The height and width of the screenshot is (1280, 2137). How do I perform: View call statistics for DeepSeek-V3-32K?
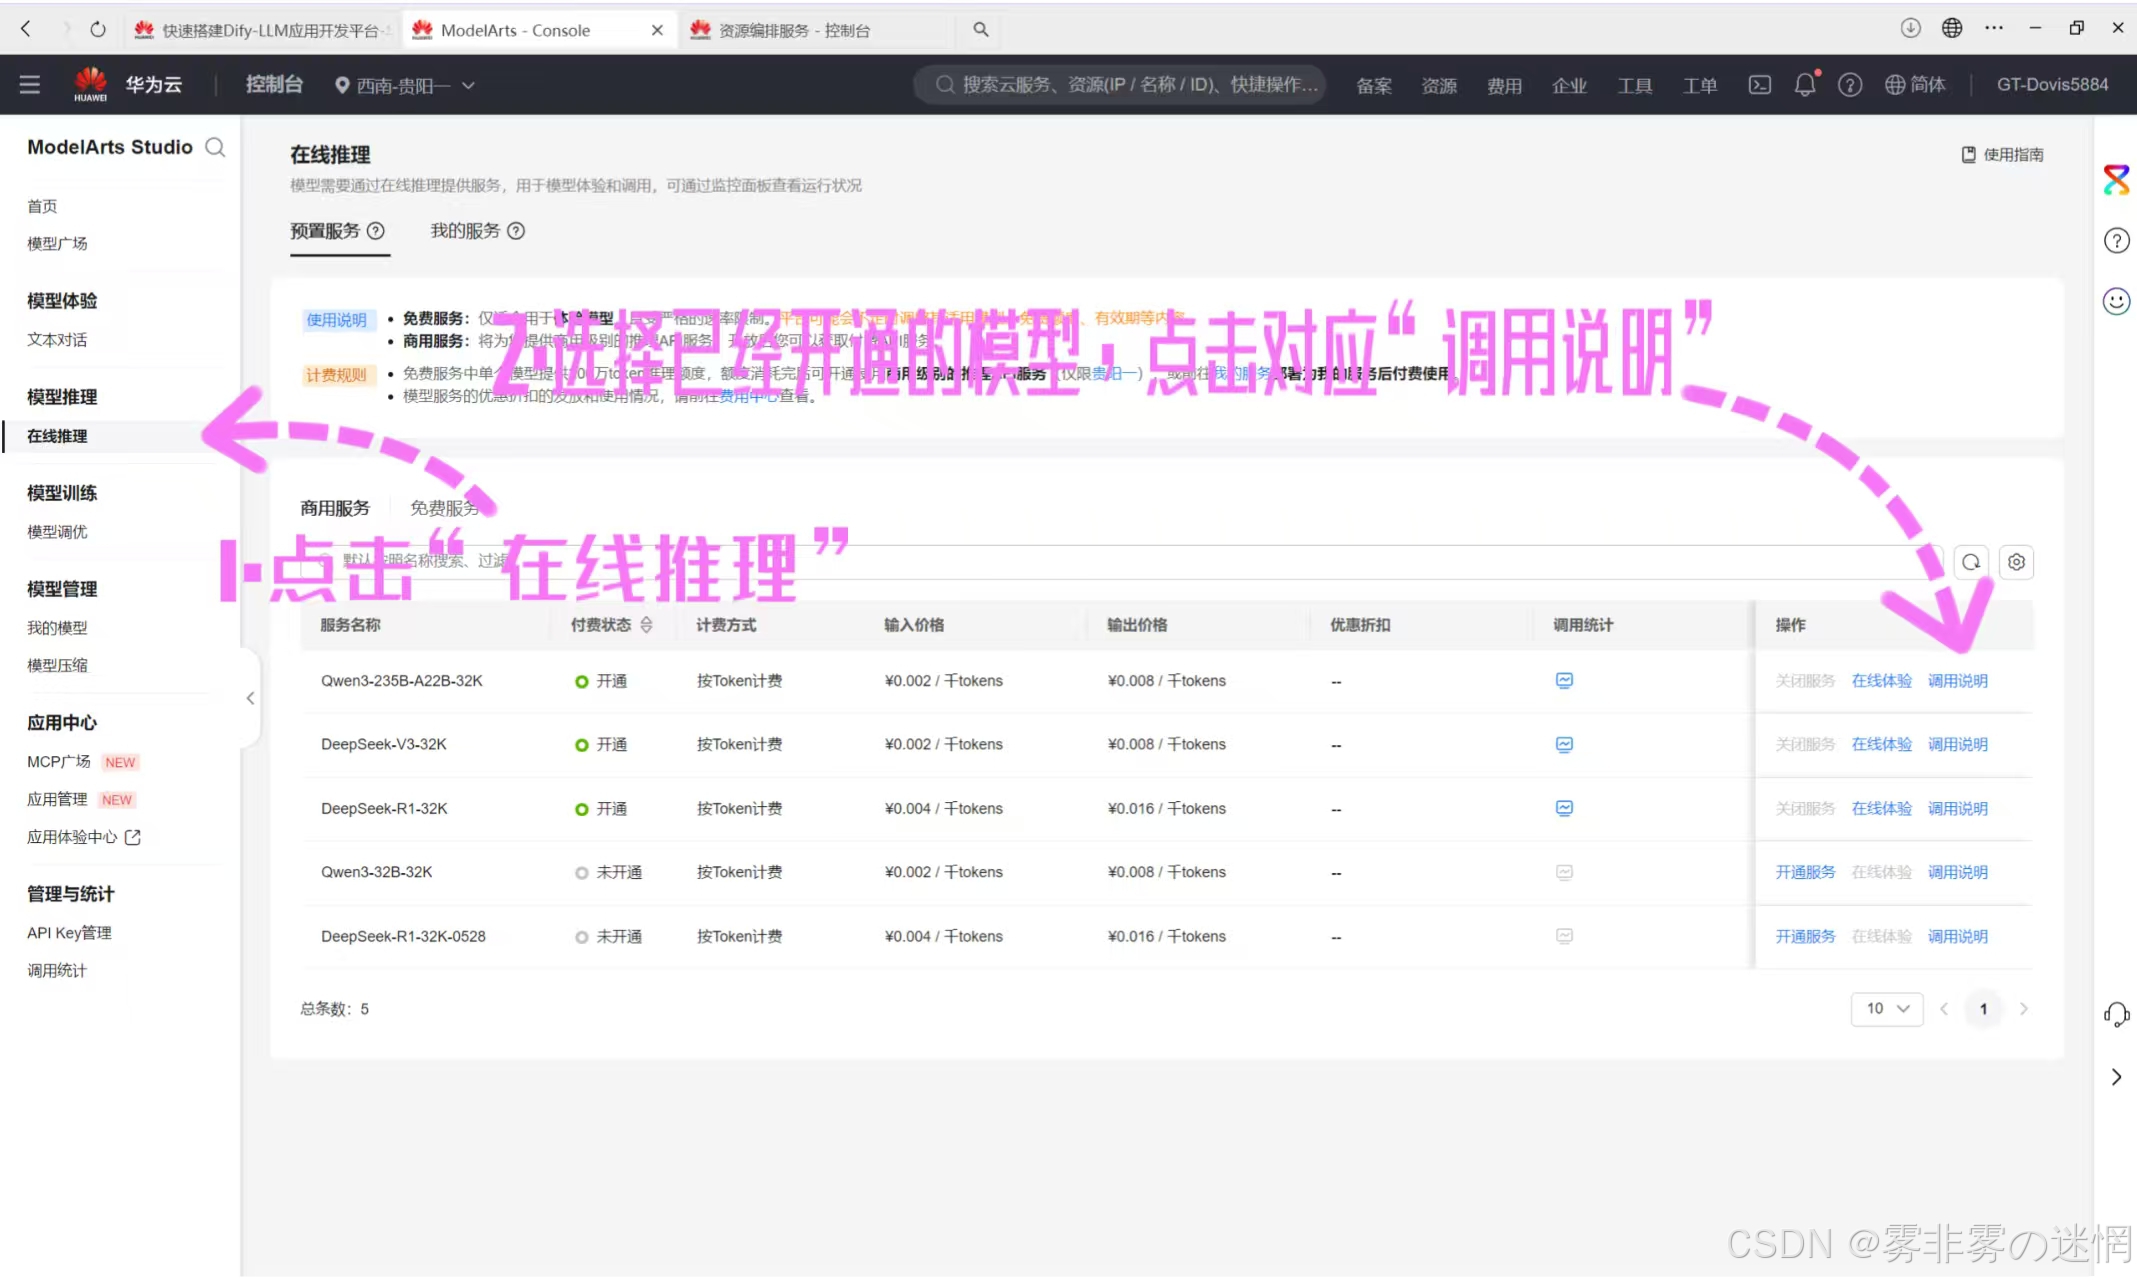click(1564, 745)
